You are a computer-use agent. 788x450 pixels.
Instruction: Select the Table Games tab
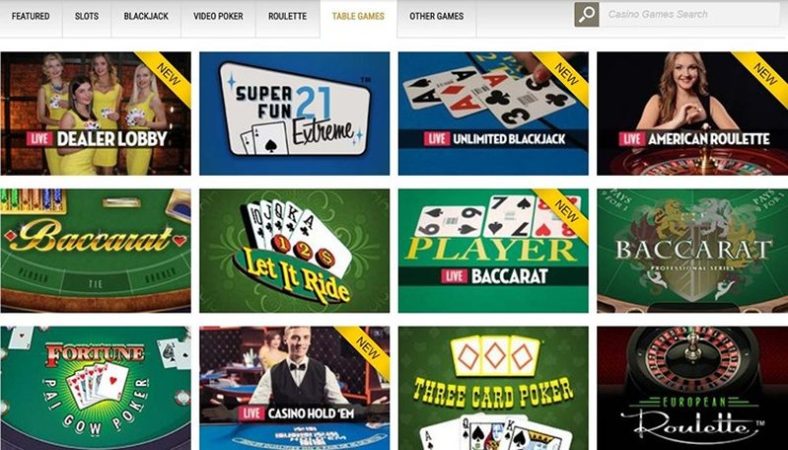pos(358,16)
